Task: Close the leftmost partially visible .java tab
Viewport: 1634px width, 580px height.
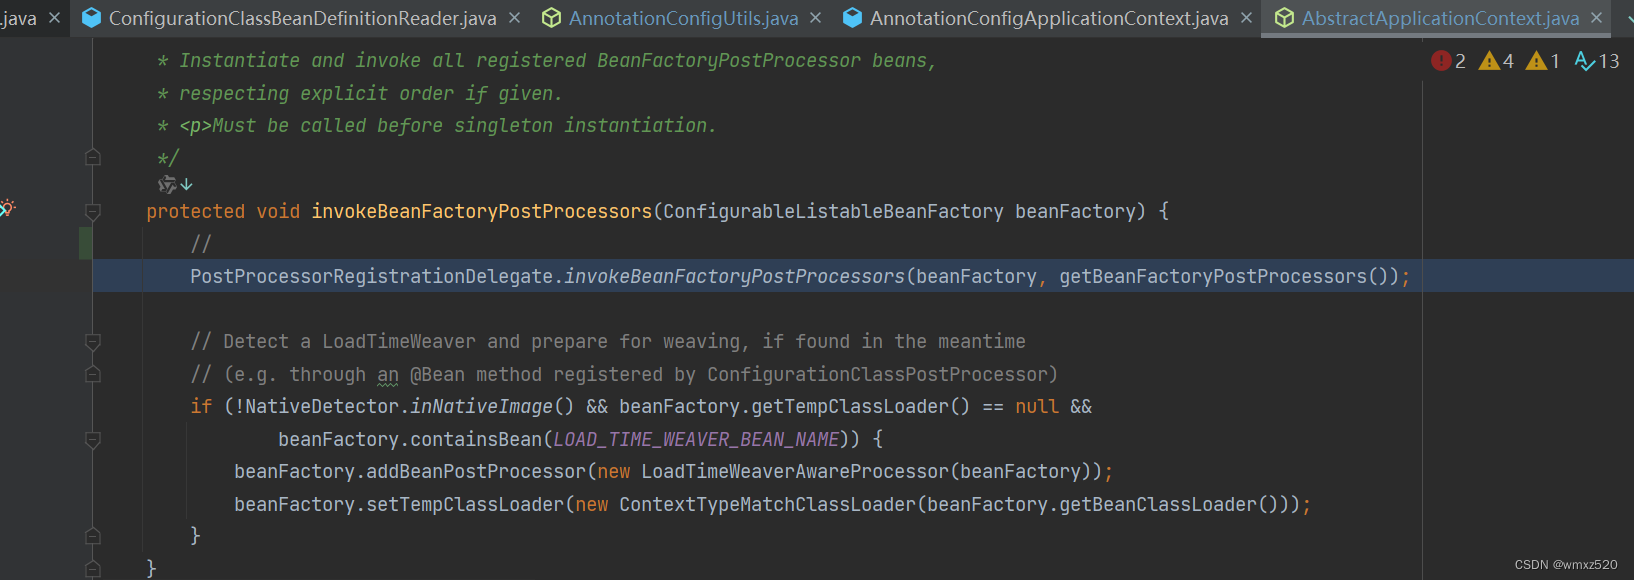Action: (x=54, y=18)
